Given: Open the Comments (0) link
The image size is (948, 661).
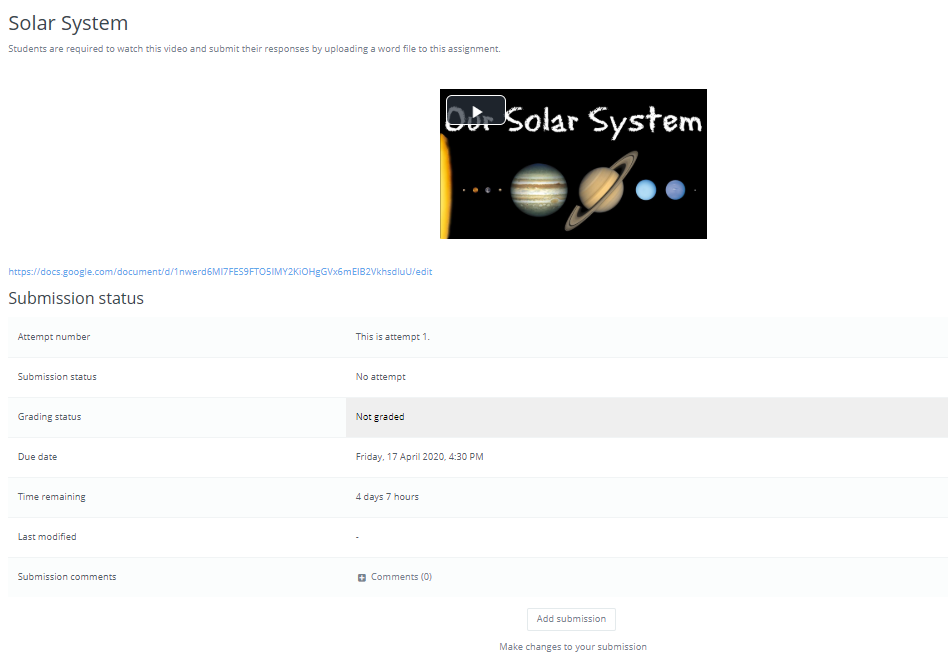Looking at the screenshot, I should 401,577.
